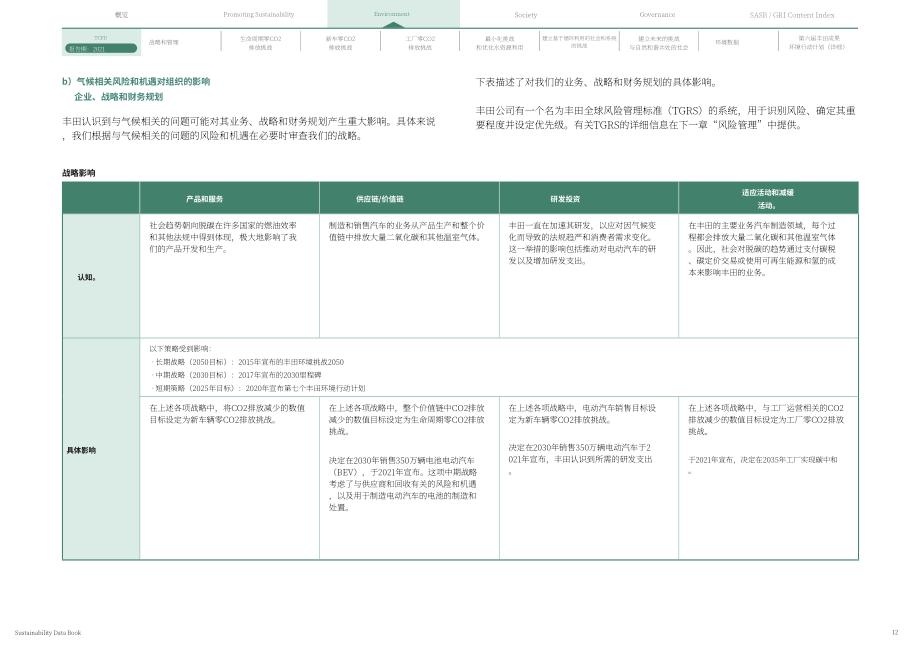Click the 中期战略（2030目标） bullet line
Screen dimensions: 920x651
pos(236,375)
